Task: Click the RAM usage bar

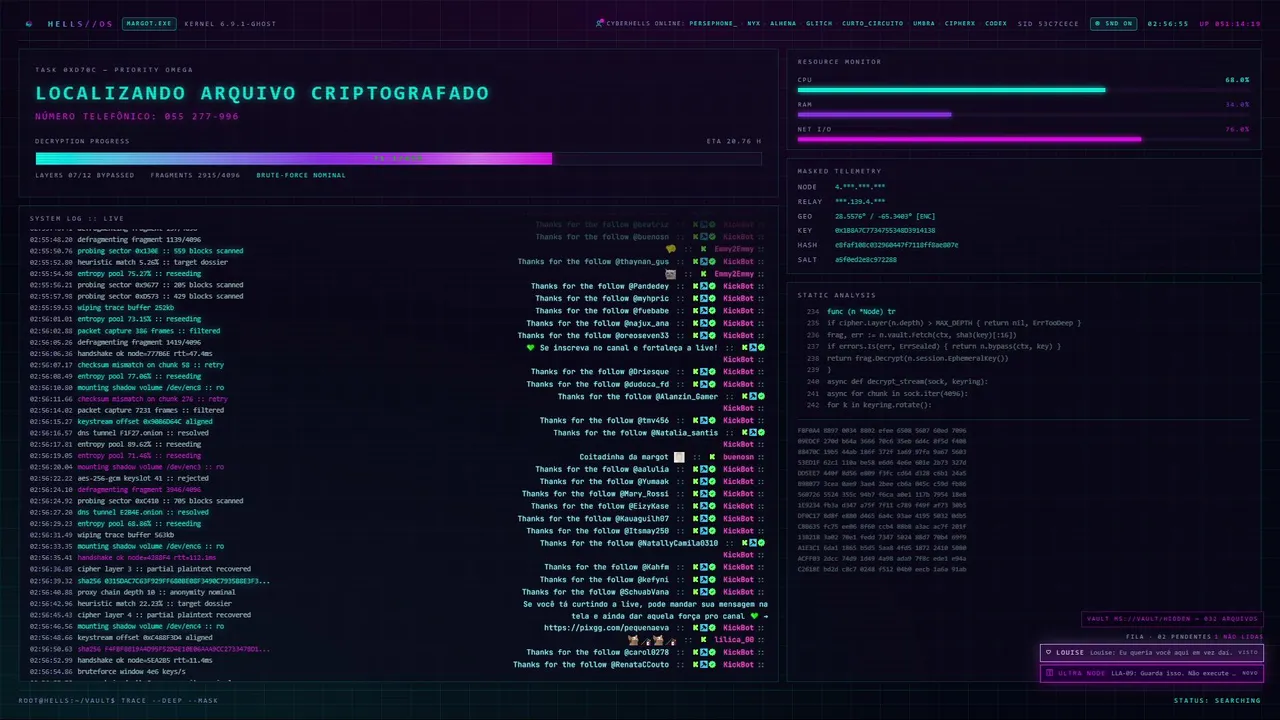Action: 1023,114
